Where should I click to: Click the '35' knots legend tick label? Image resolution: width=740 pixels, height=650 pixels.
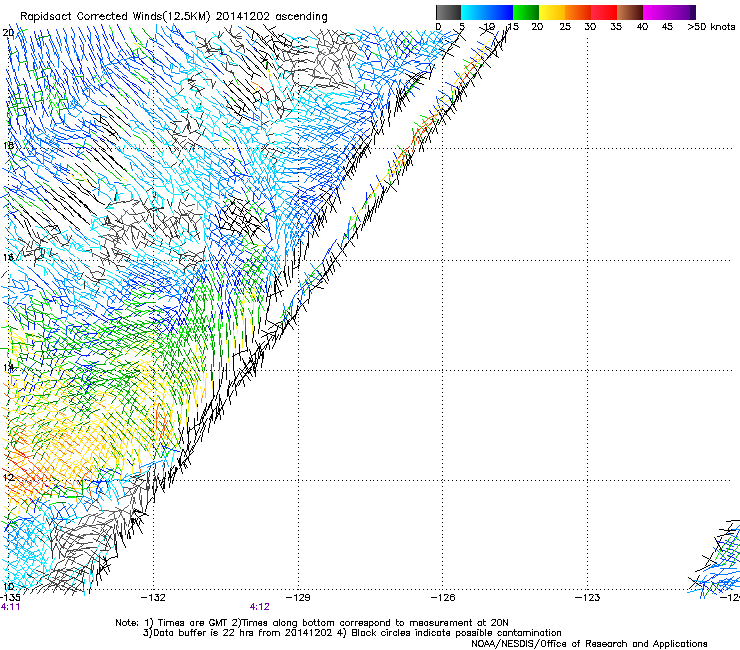tap(616, 27)
